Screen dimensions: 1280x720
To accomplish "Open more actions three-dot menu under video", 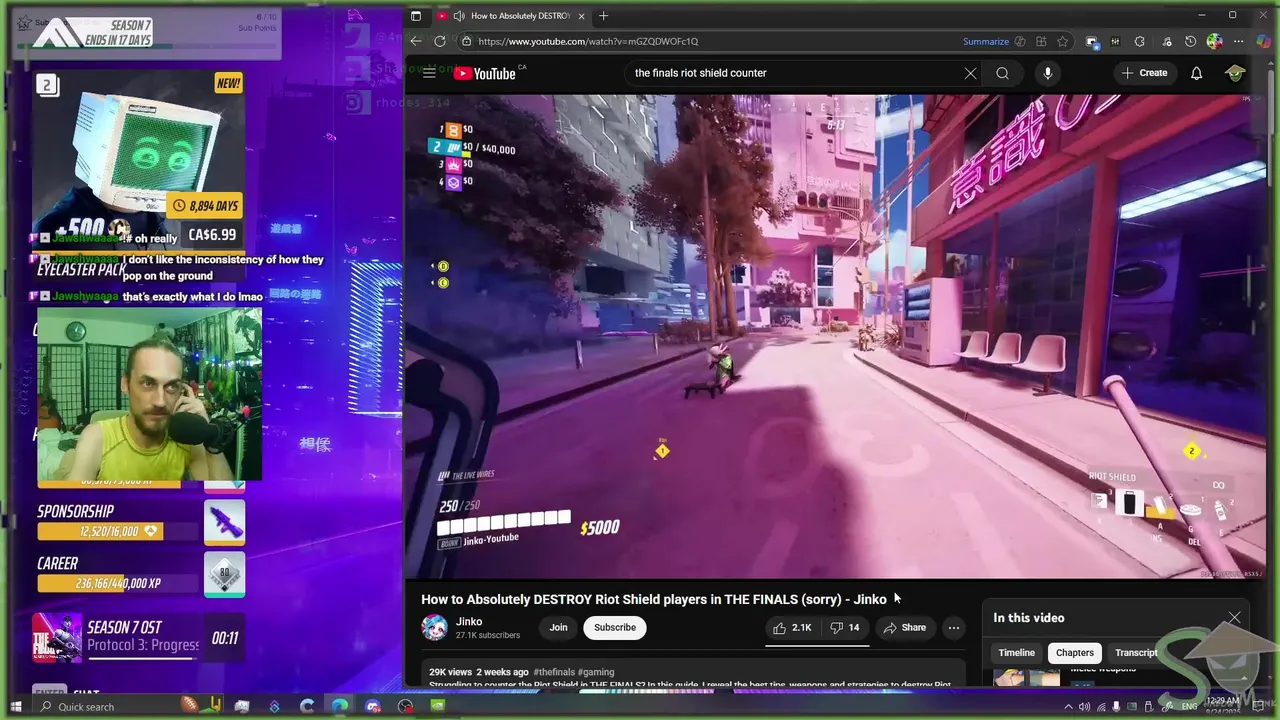I will coord(954,628).
